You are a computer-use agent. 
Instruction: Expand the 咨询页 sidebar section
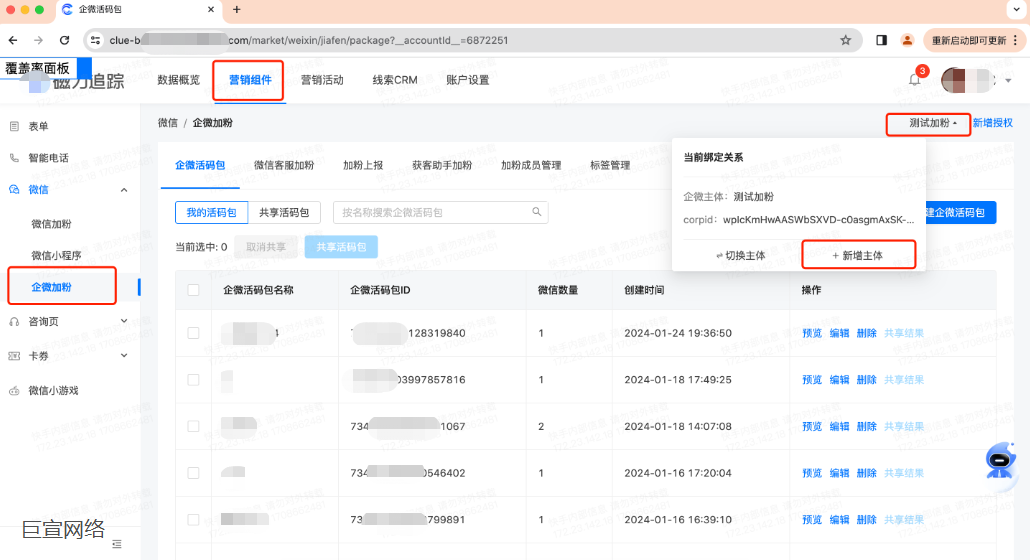pos(124,321)
